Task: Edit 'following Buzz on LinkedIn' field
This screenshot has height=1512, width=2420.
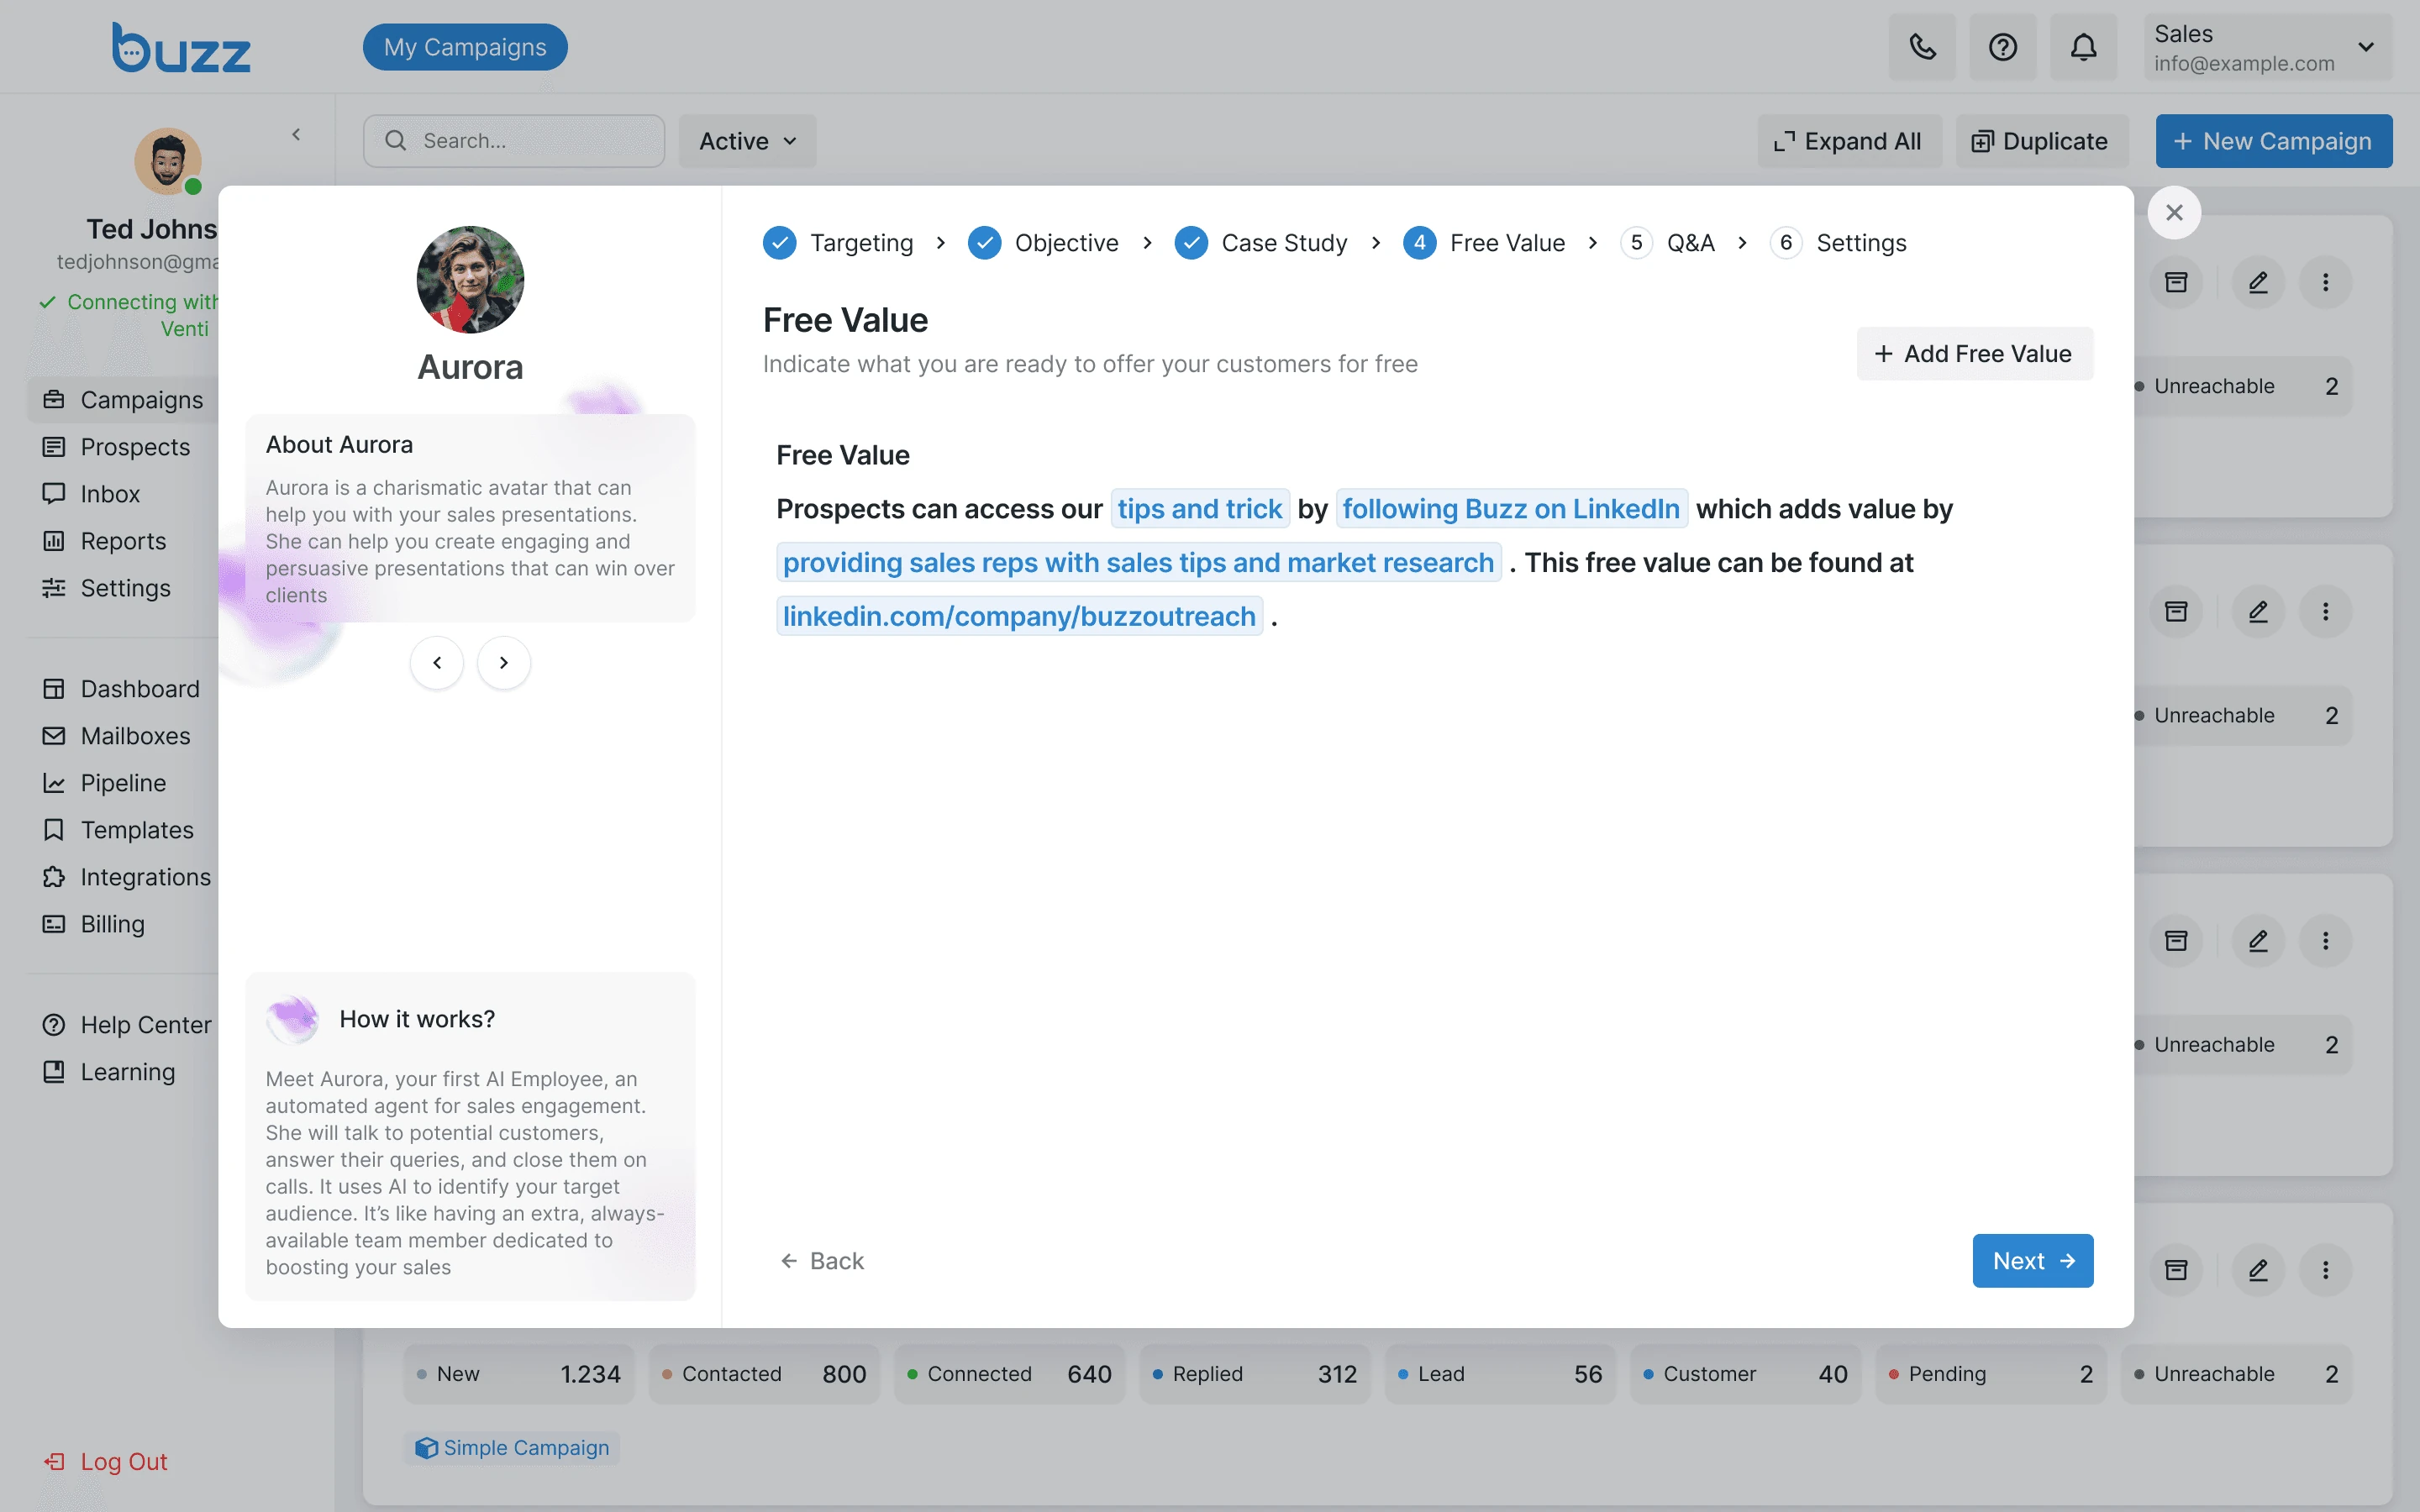Action: 1511,509
